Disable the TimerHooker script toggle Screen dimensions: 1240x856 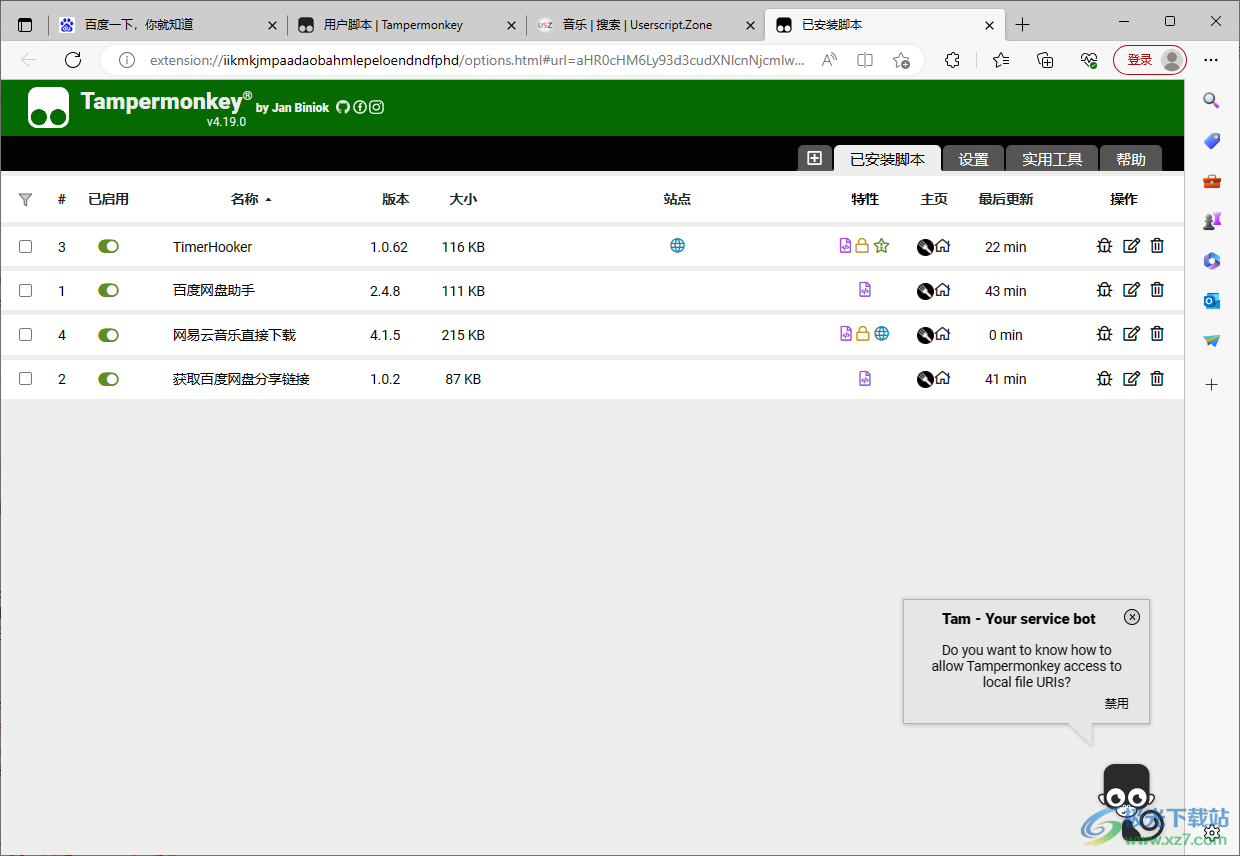coord(108,246)
